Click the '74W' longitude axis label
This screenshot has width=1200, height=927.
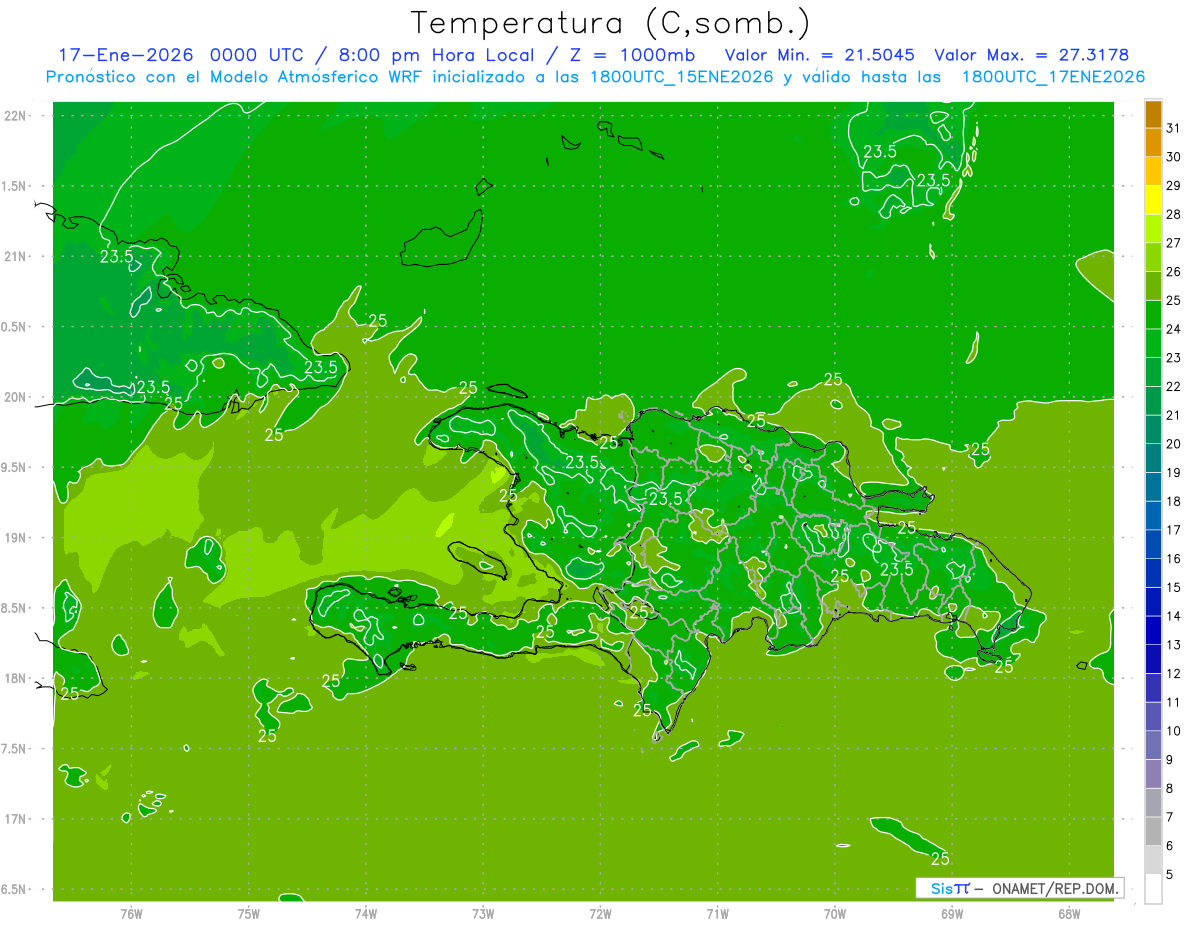click(x=366, y=914)
